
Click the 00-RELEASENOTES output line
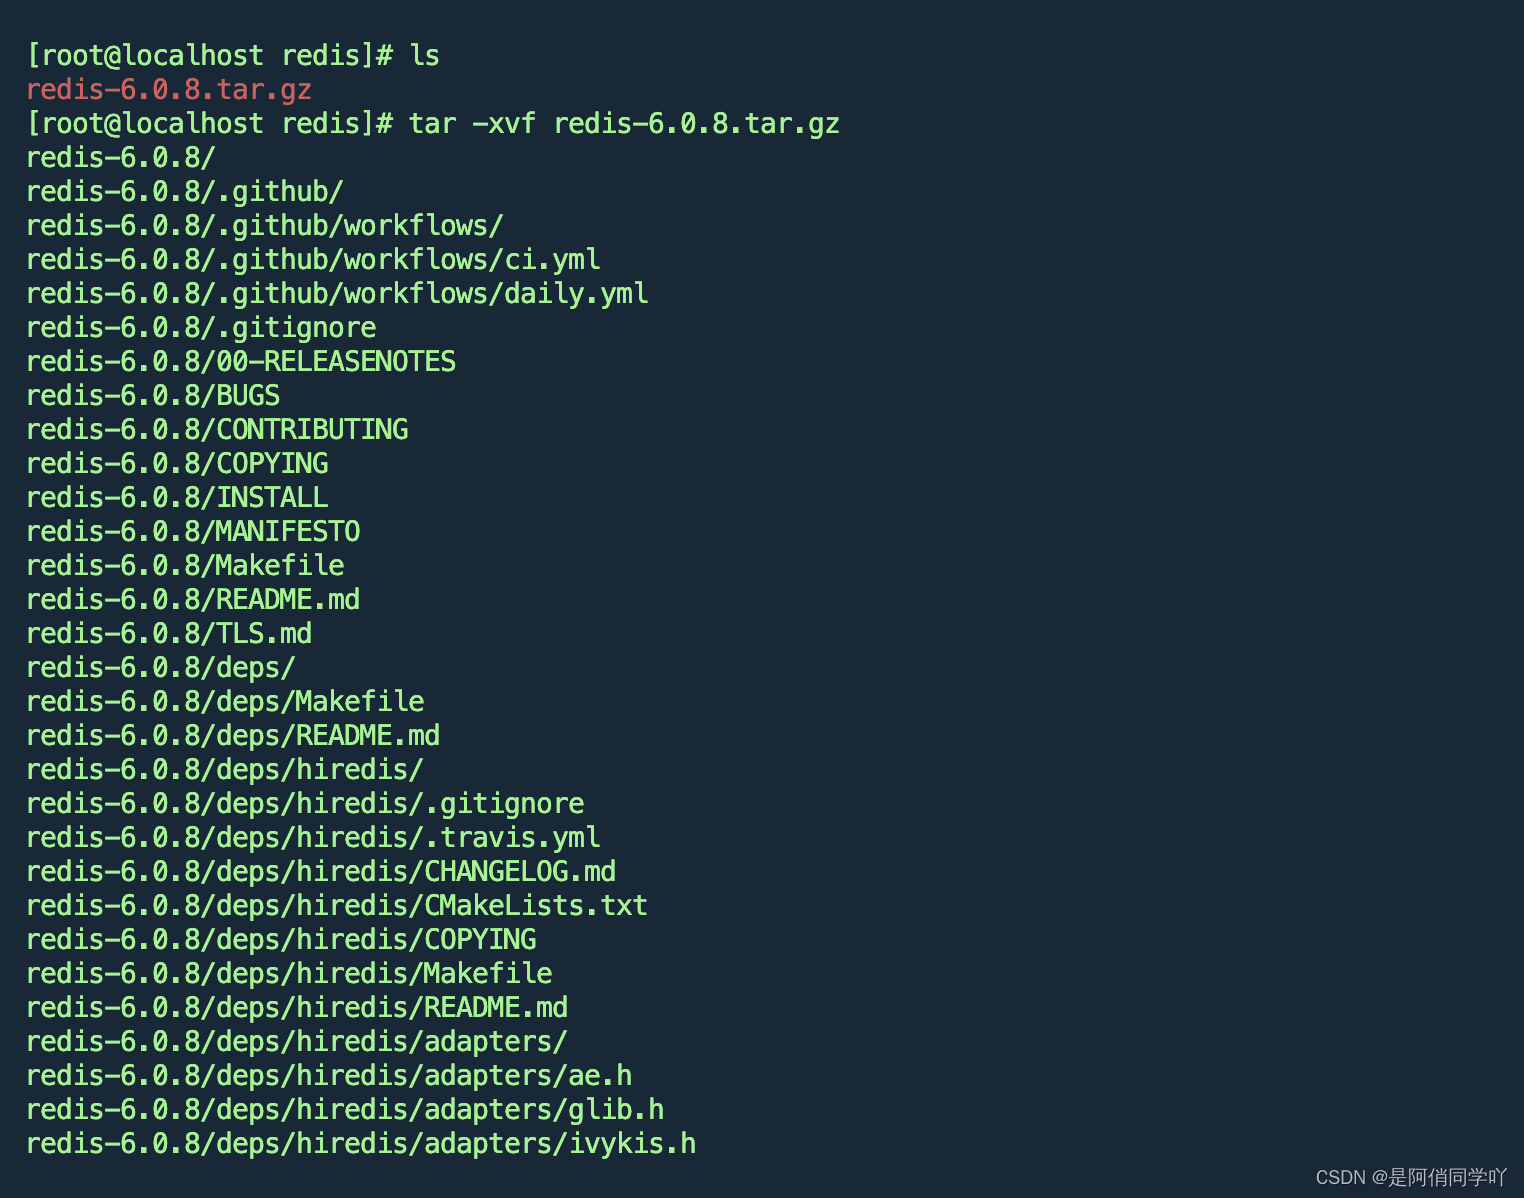[241, 362]
